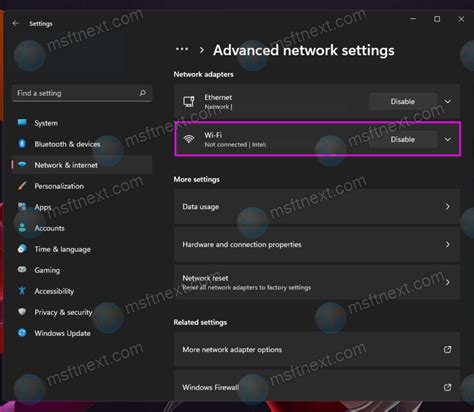Minimize the Settings window
The width and height of the screenshot is (474, 412).
click(x=413, y=19)
